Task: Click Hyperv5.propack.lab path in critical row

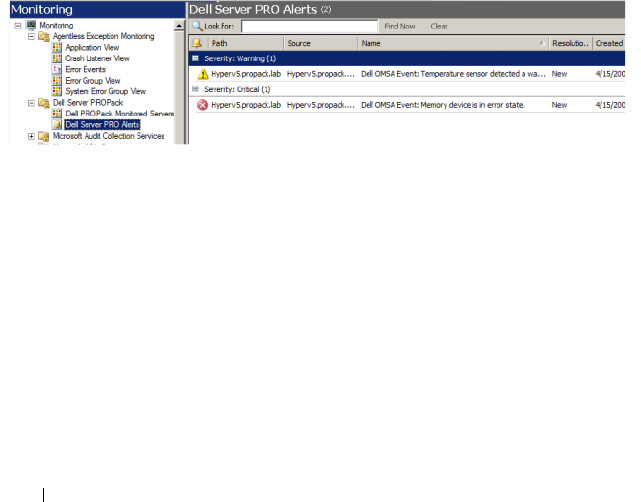Action: tap(246, 105)
